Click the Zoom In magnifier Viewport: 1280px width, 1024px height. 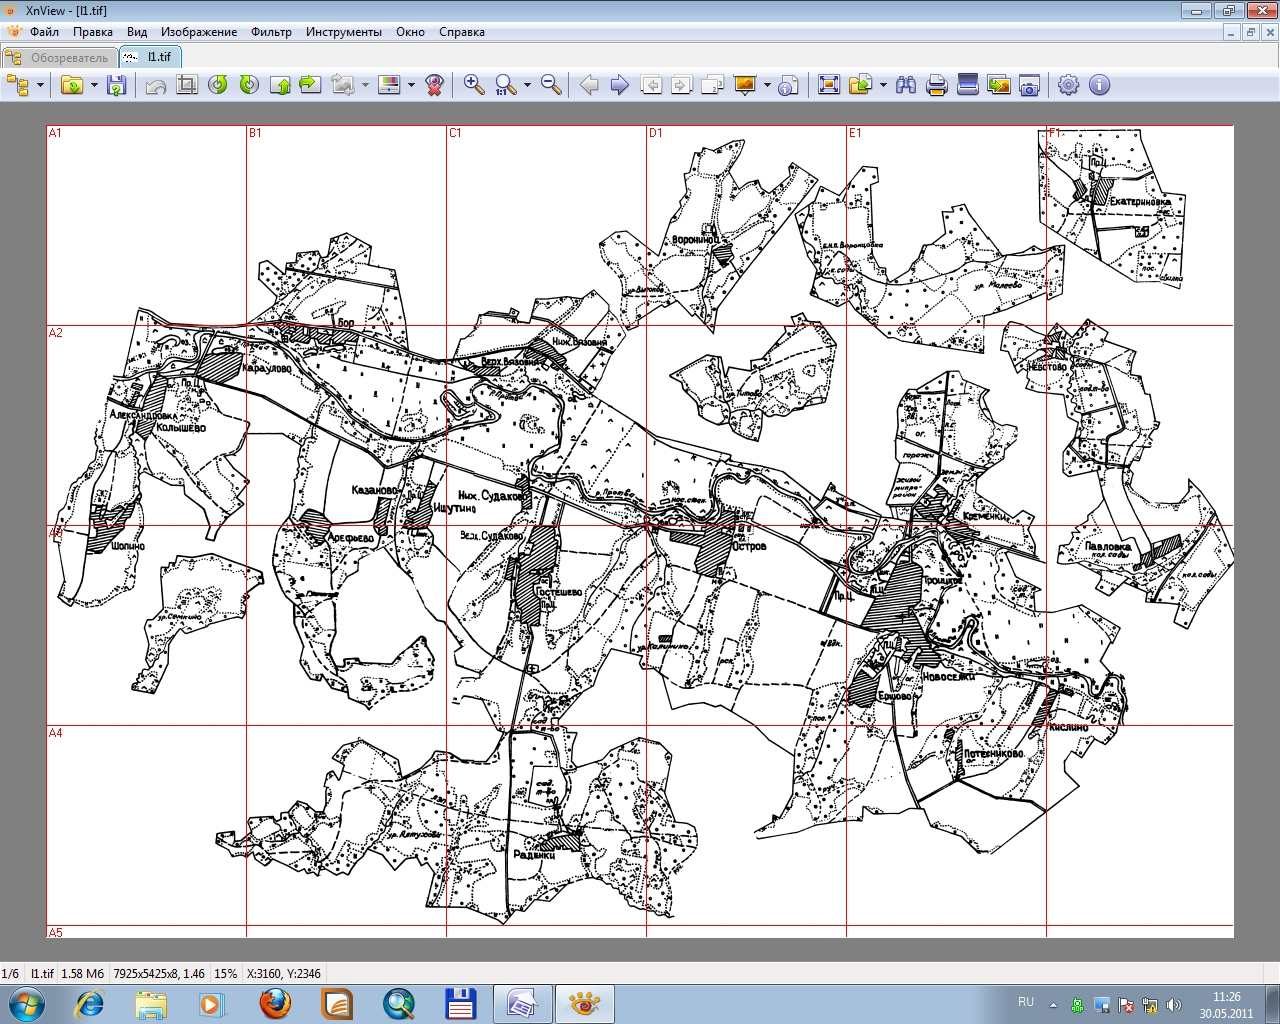(x=474, y=85)
